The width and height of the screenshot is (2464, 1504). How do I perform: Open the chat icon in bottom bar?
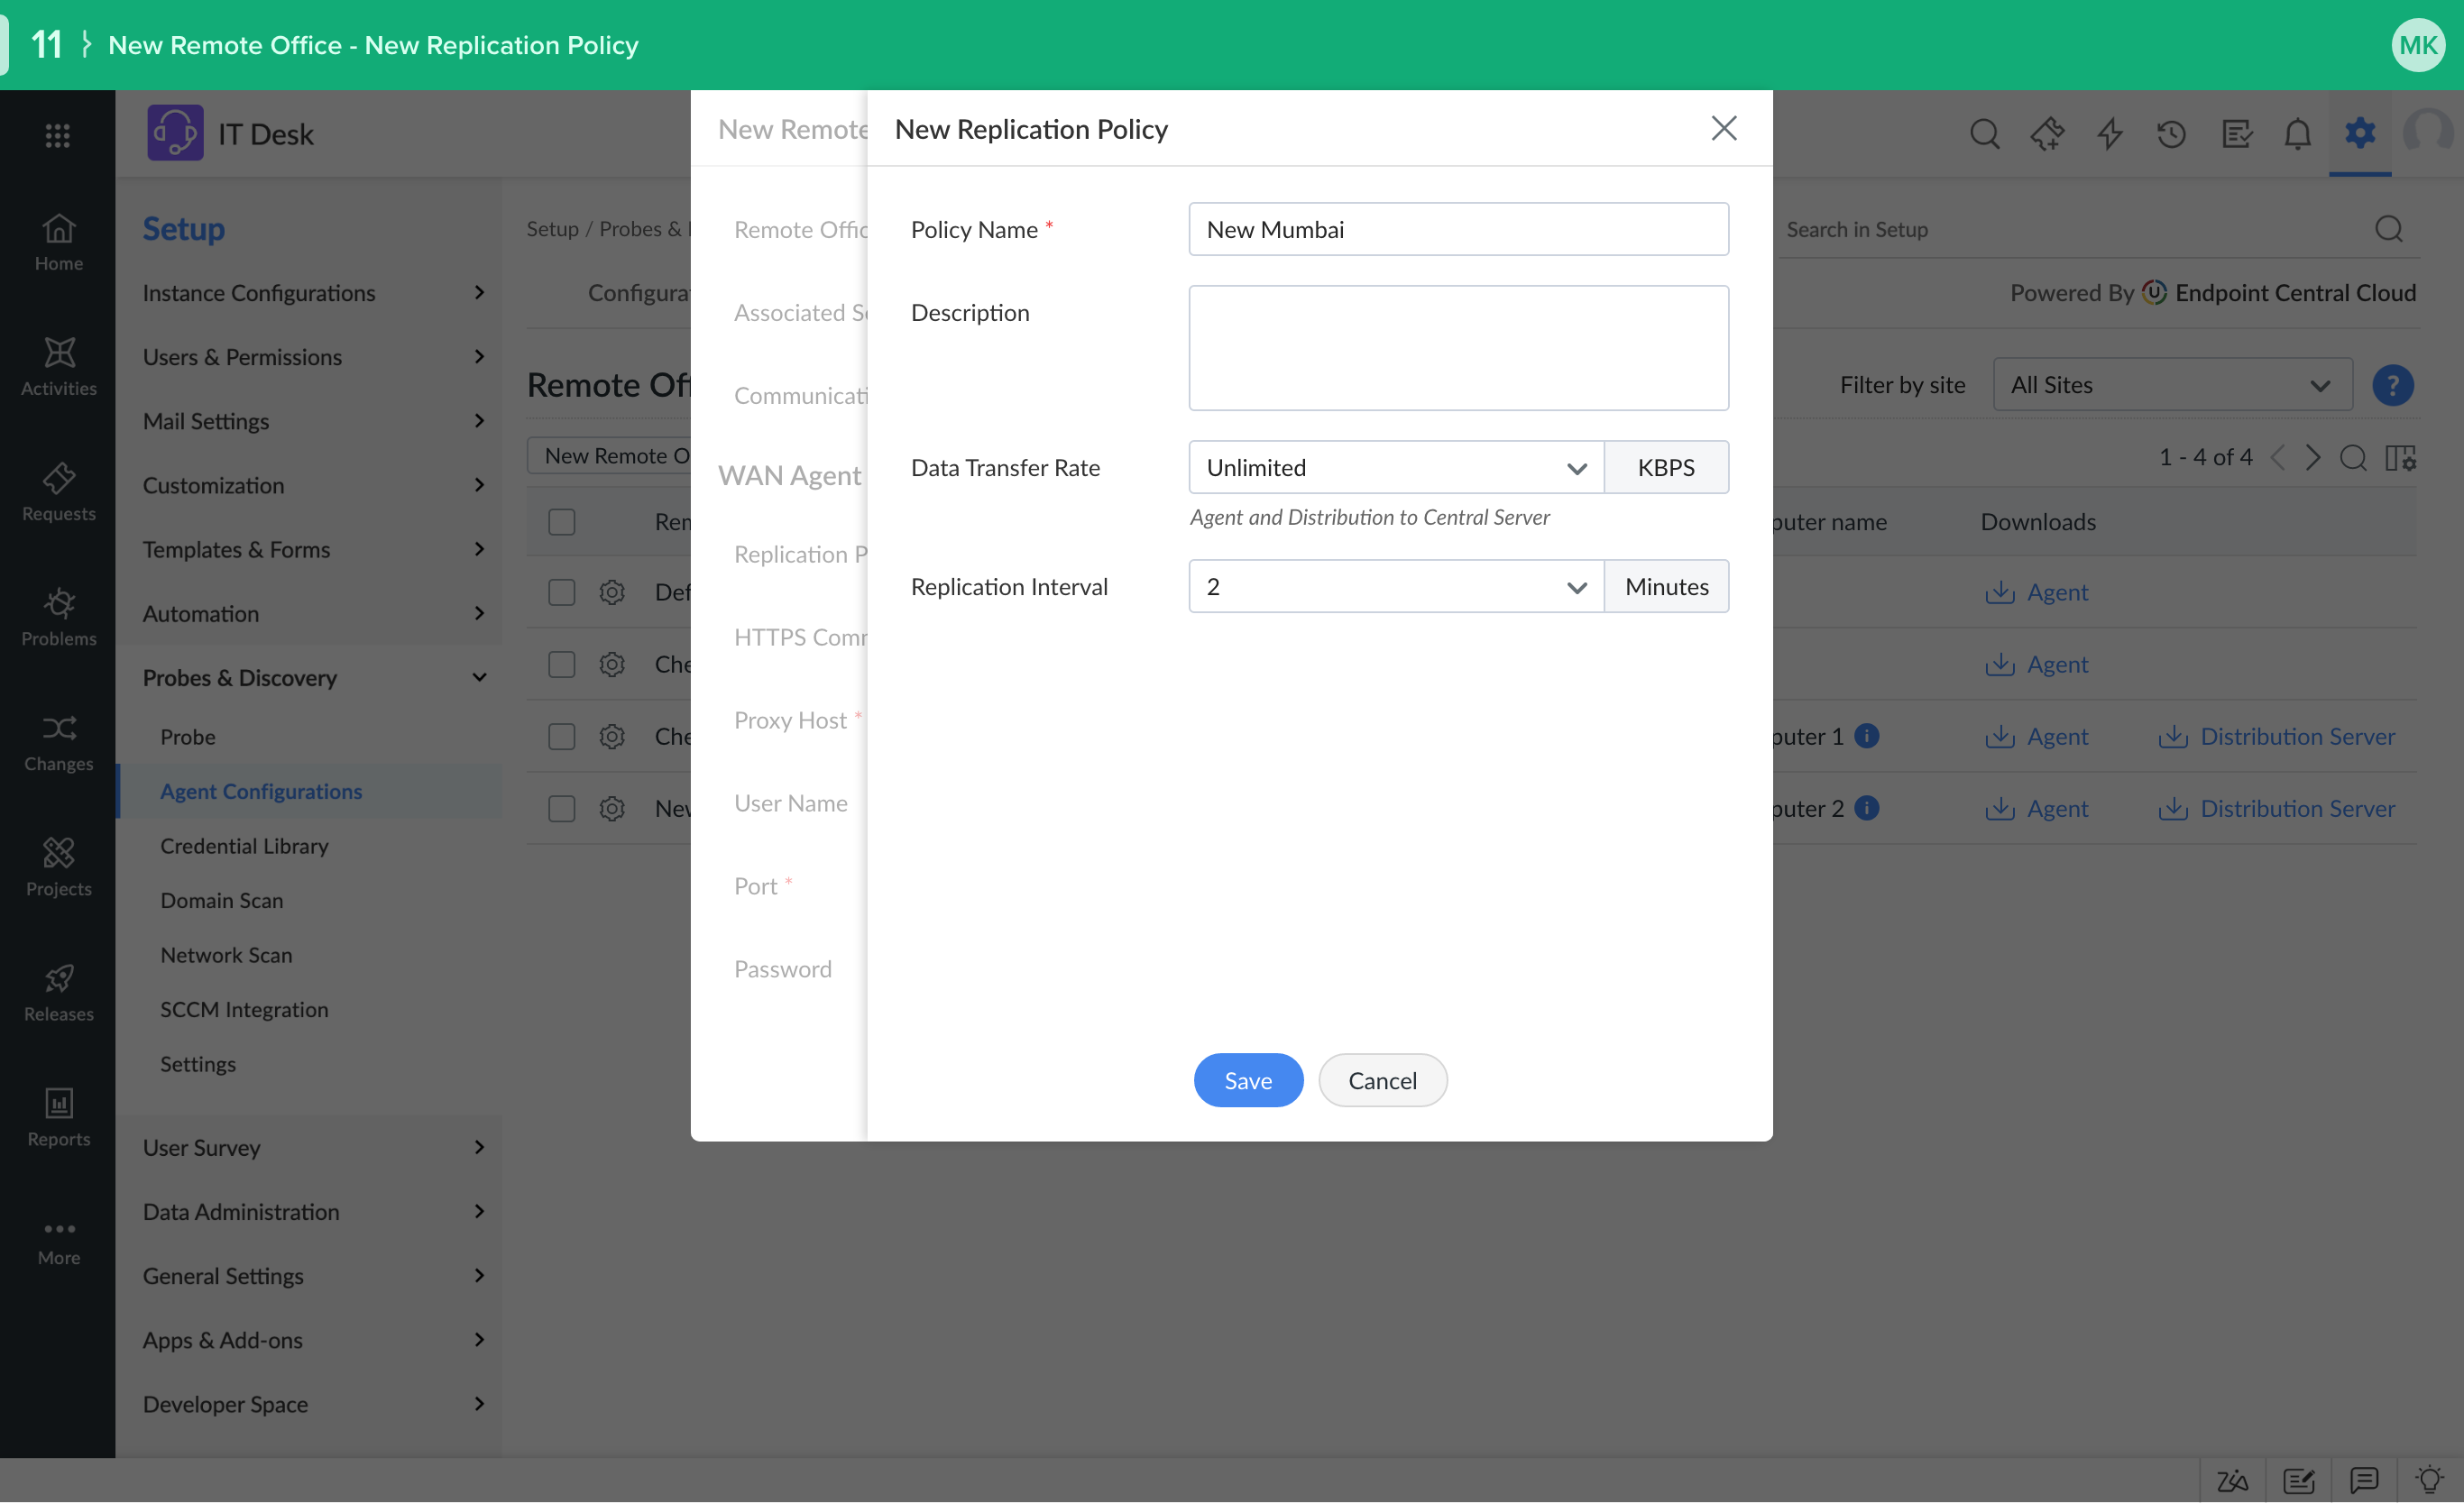2364,1480
